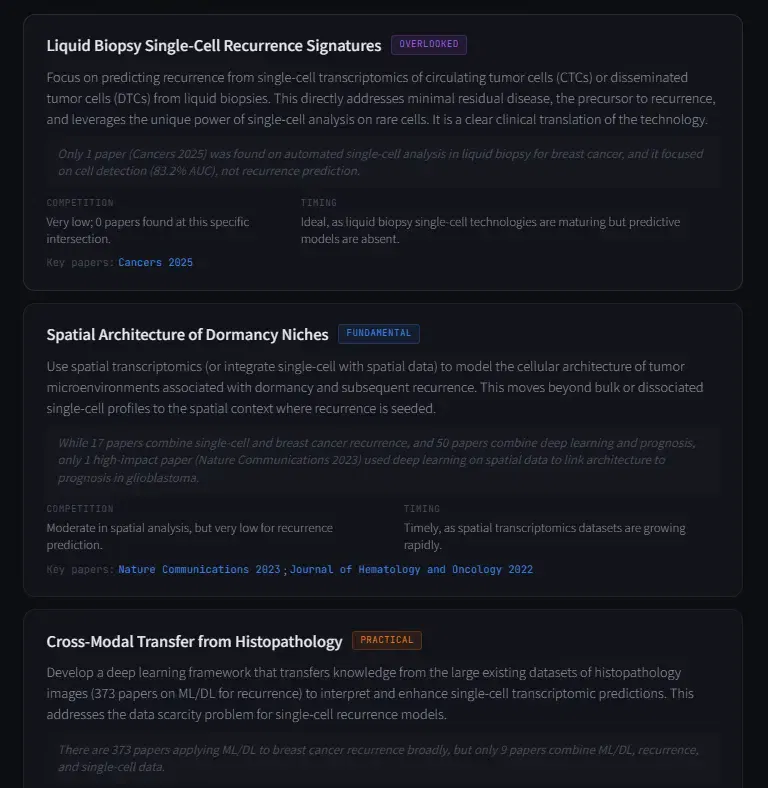Click TIMING label in Spatial Architecture card
This screenshot has height=788, width=768.
[422, 509]
